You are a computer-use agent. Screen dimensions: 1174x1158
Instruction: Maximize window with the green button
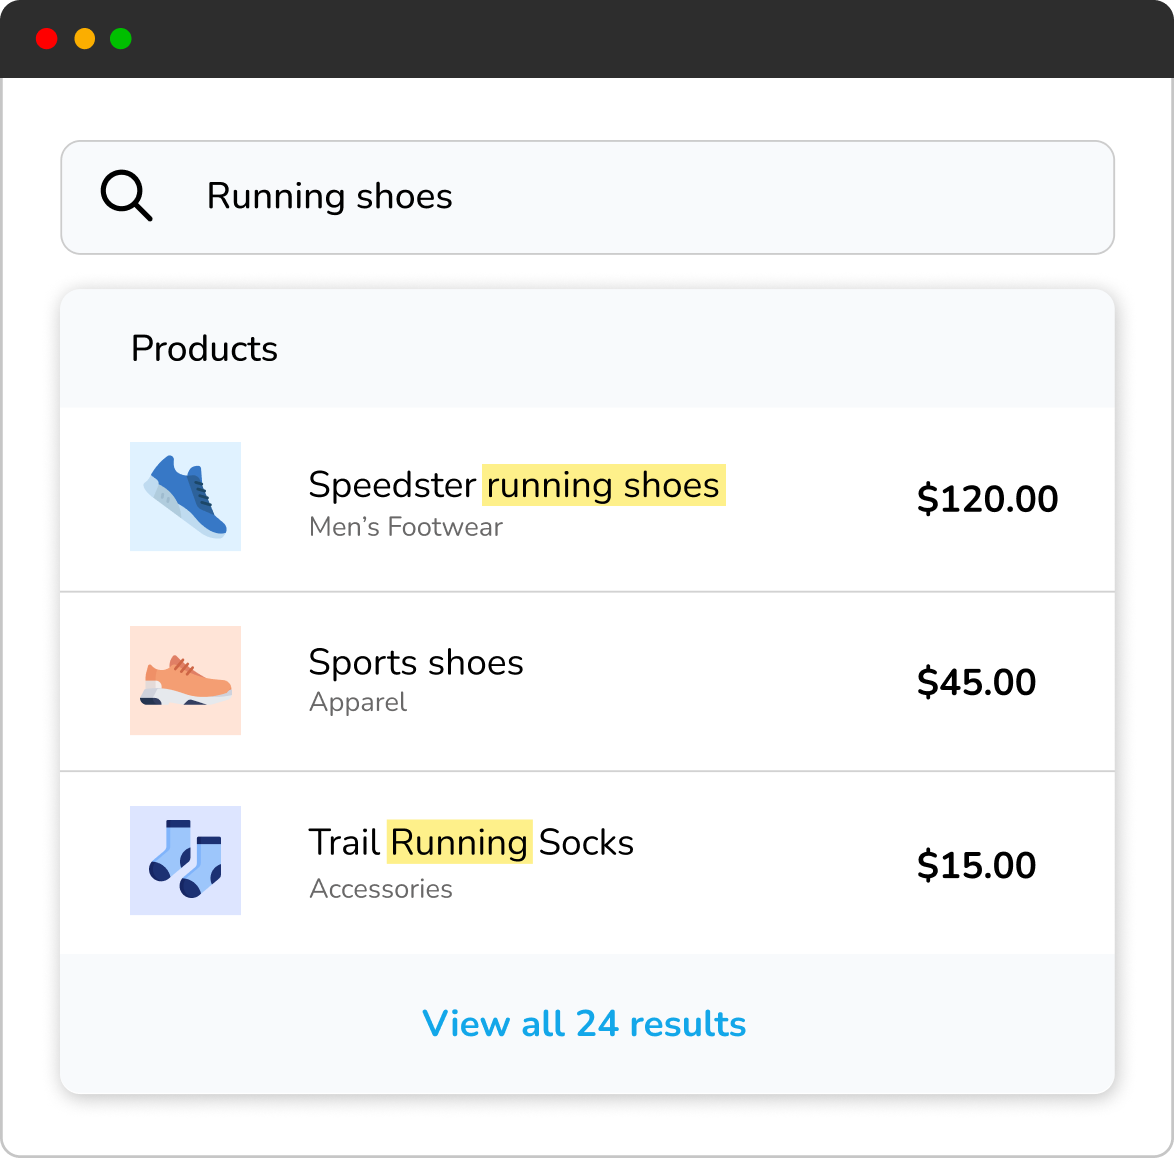(x=121, y=39)
